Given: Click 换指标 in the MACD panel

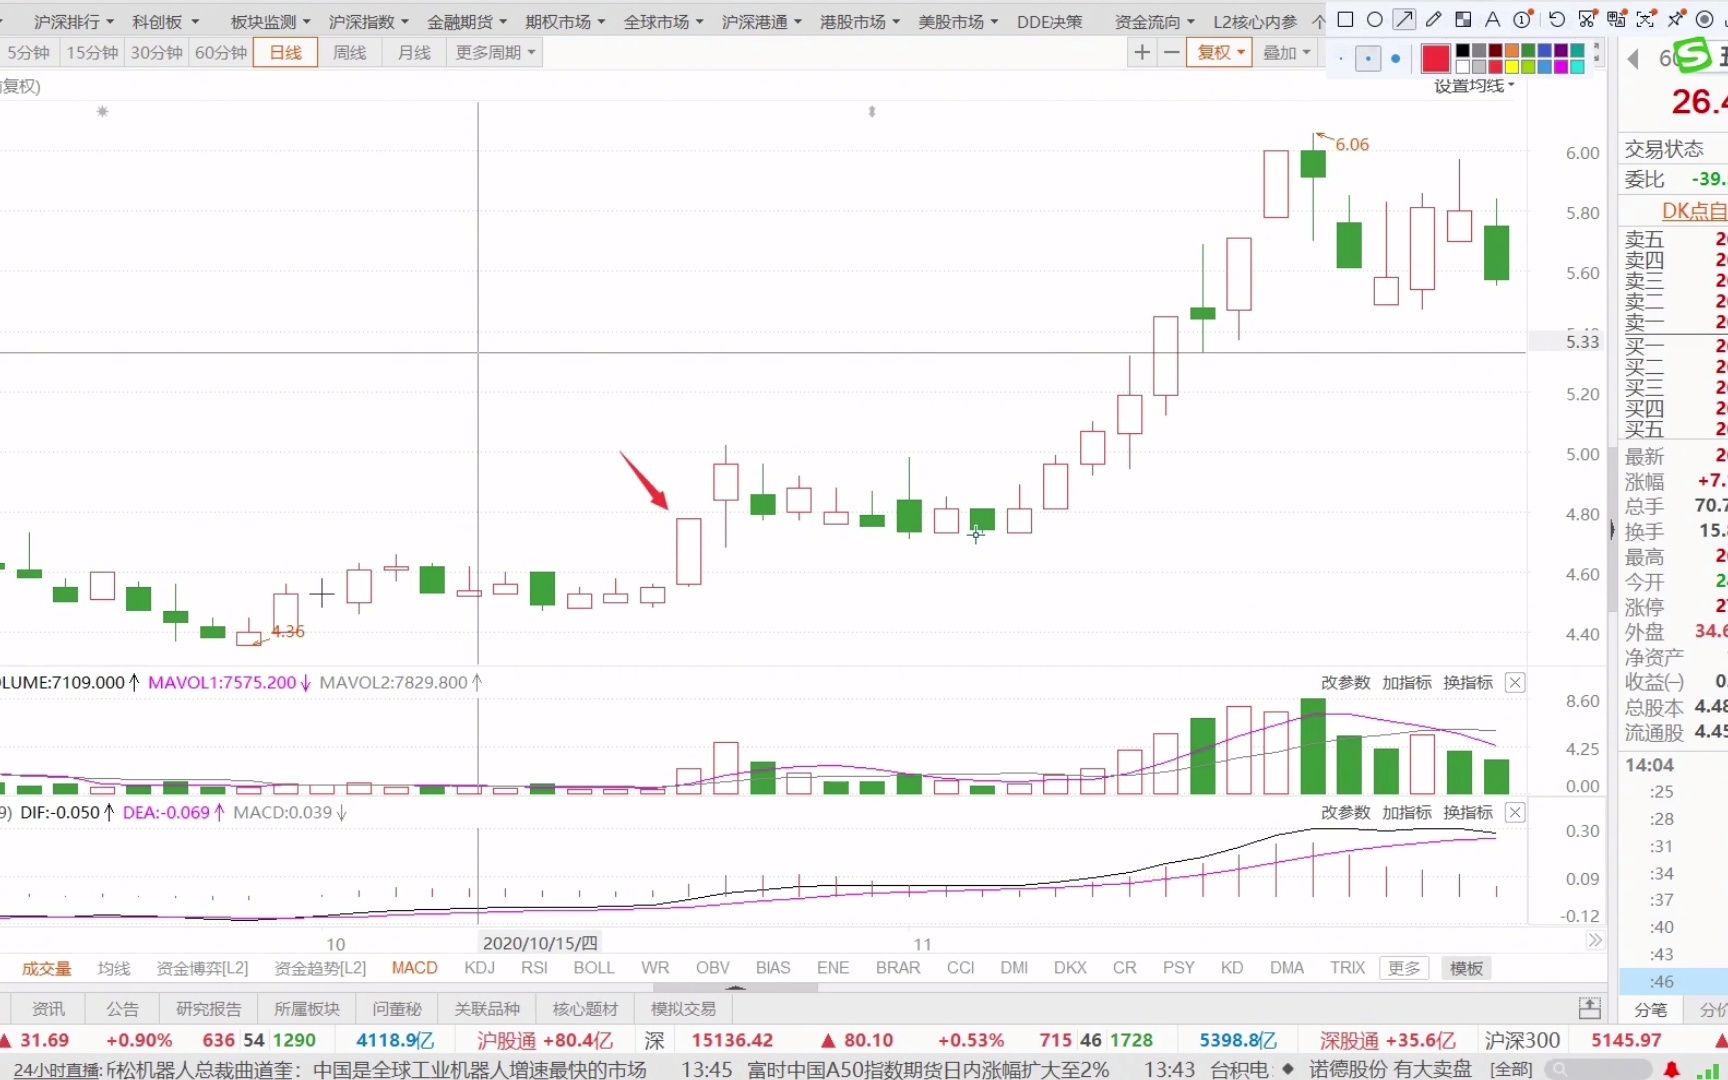Looking at the screenshot, I should pos(1468,813).
